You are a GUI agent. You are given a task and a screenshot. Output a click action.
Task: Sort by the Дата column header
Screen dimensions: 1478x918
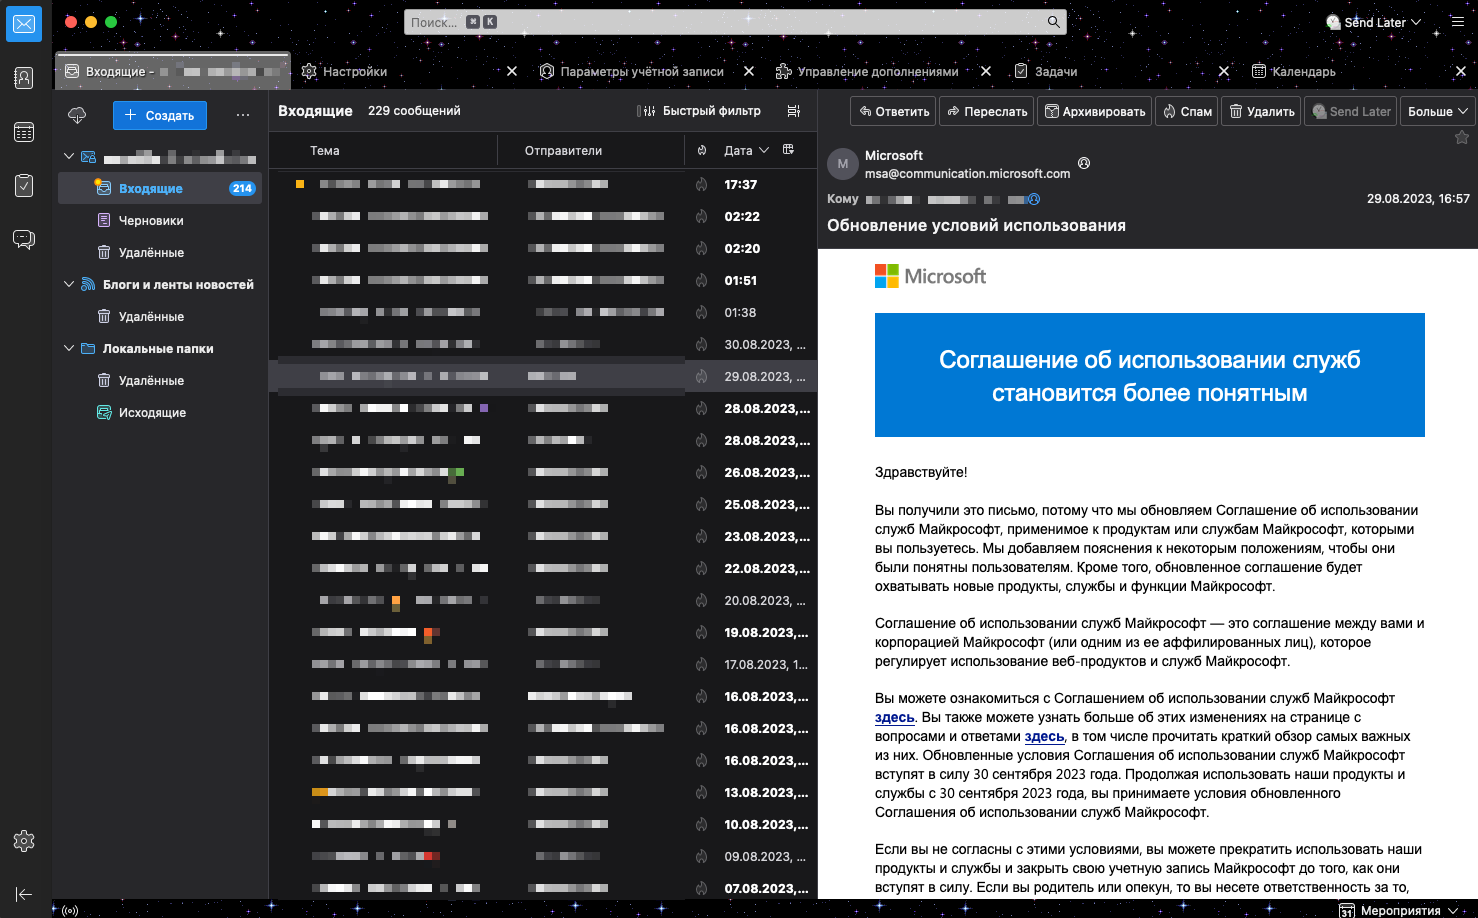pos(746,150)
